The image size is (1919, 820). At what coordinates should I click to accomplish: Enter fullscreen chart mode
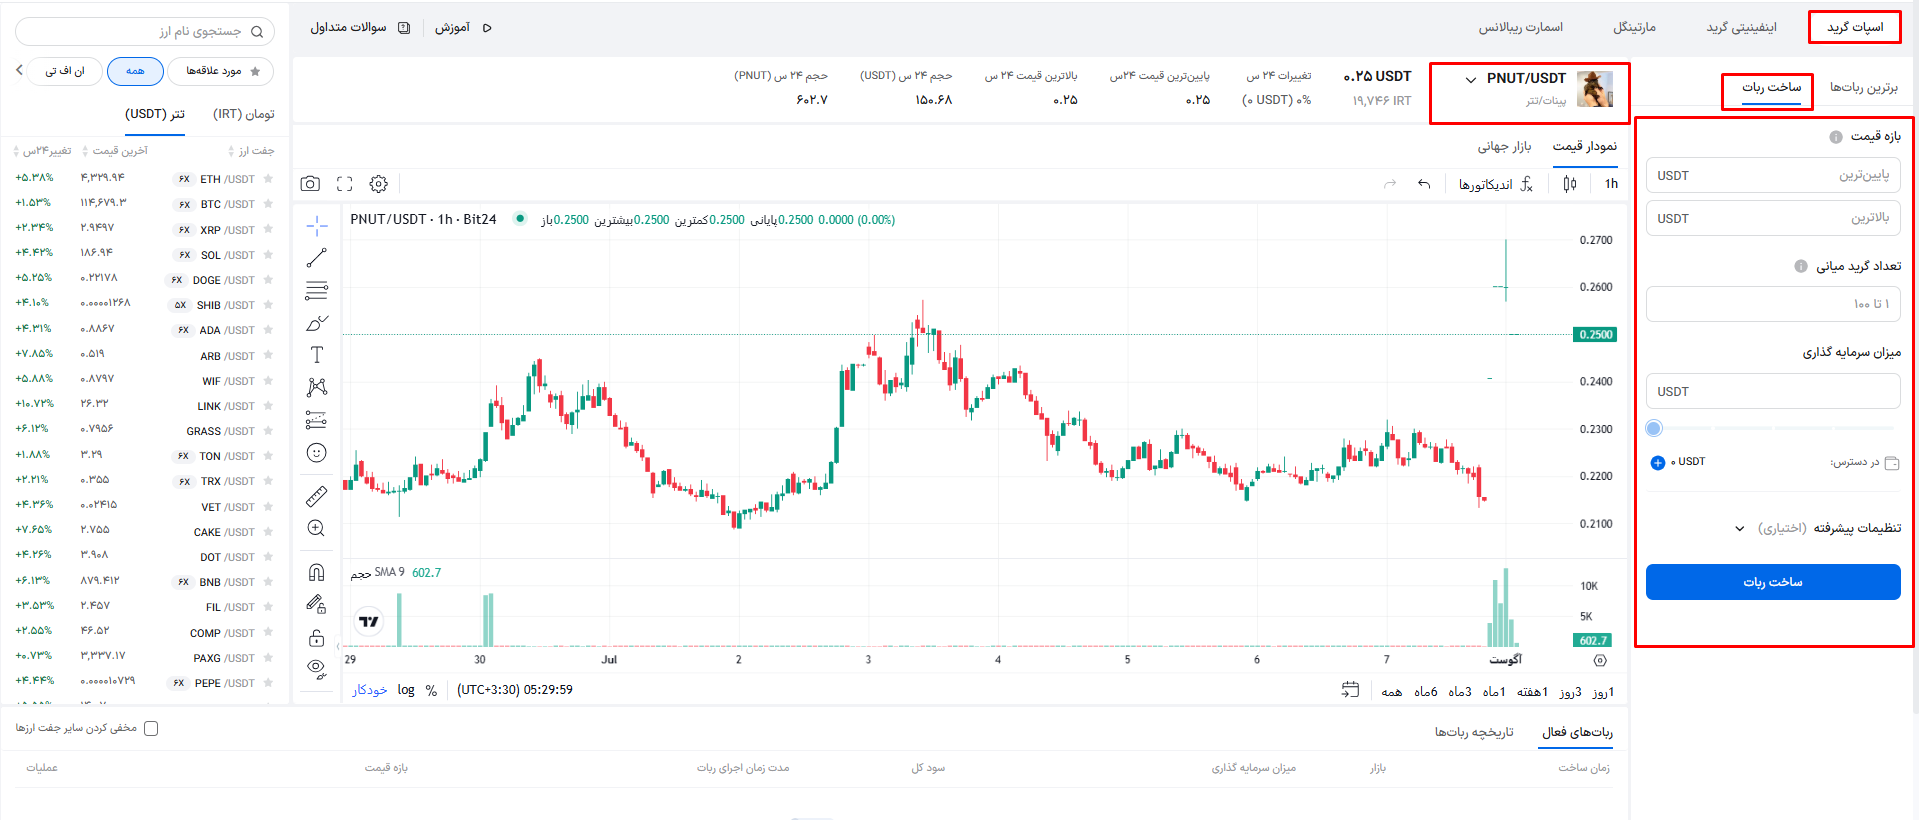click(345, 184)
